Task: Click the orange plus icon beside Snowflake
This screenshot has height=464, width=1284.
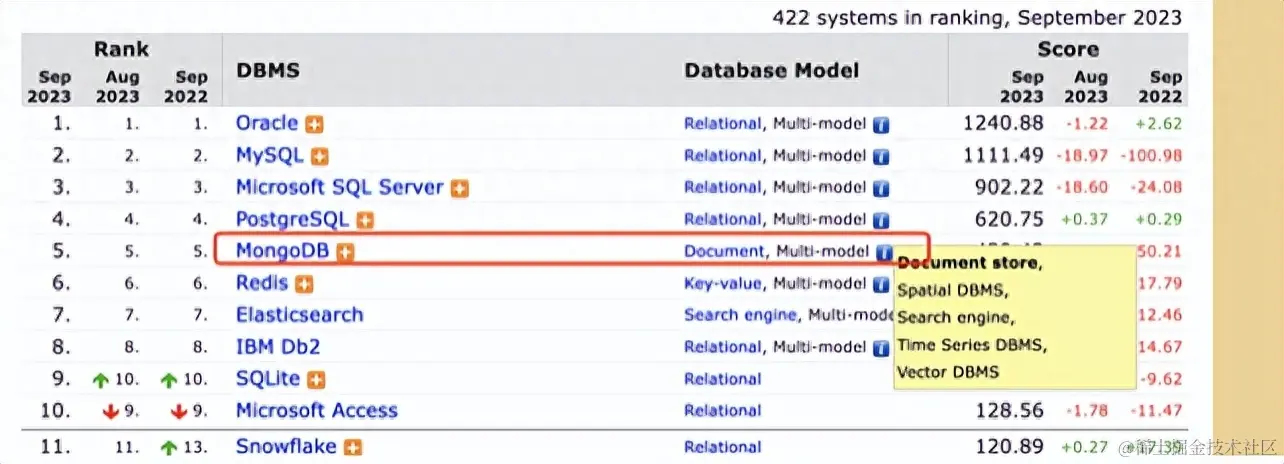Action: [x=353, y=448]
